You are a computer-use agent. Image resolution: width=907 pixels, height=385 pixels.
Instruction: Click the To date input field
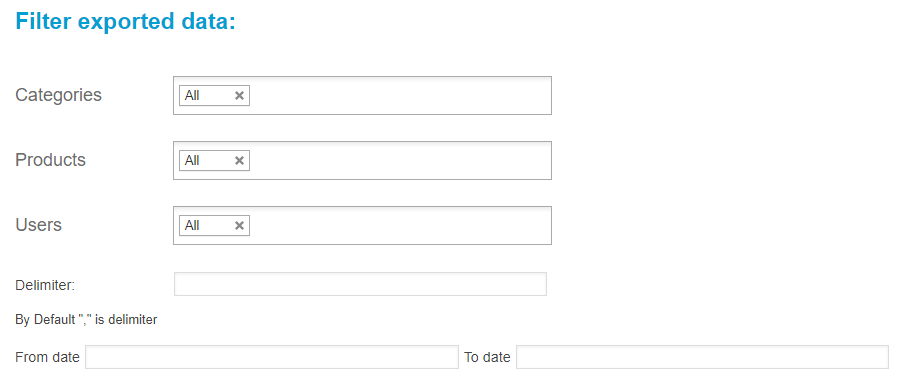[x=702, y=357]
